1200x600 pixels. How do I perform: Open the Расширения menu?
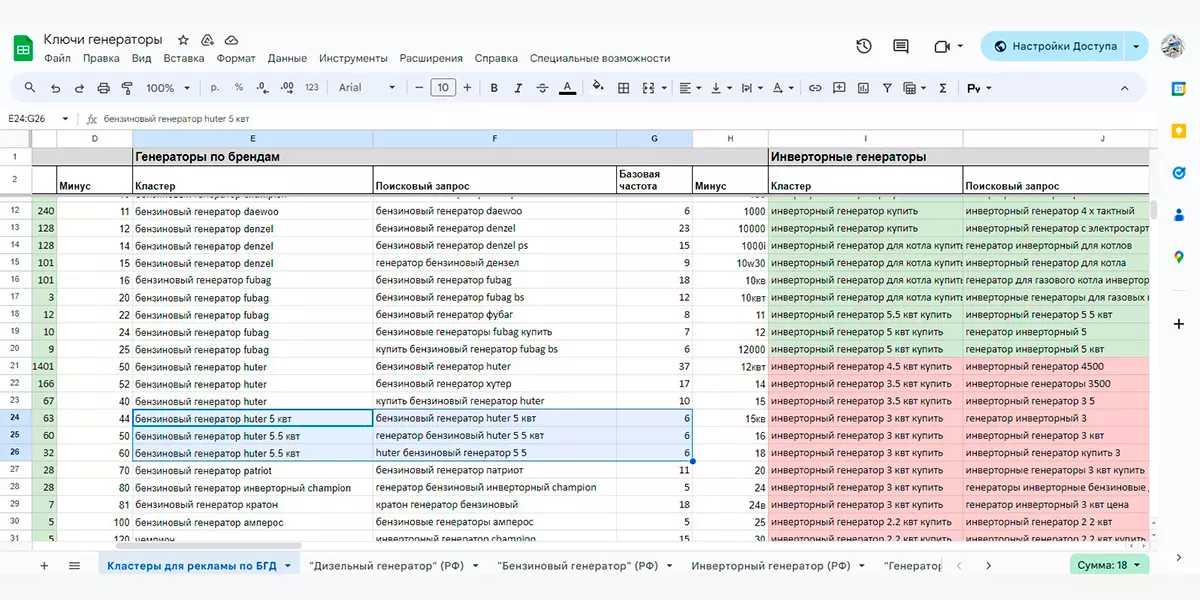[431, 58]
